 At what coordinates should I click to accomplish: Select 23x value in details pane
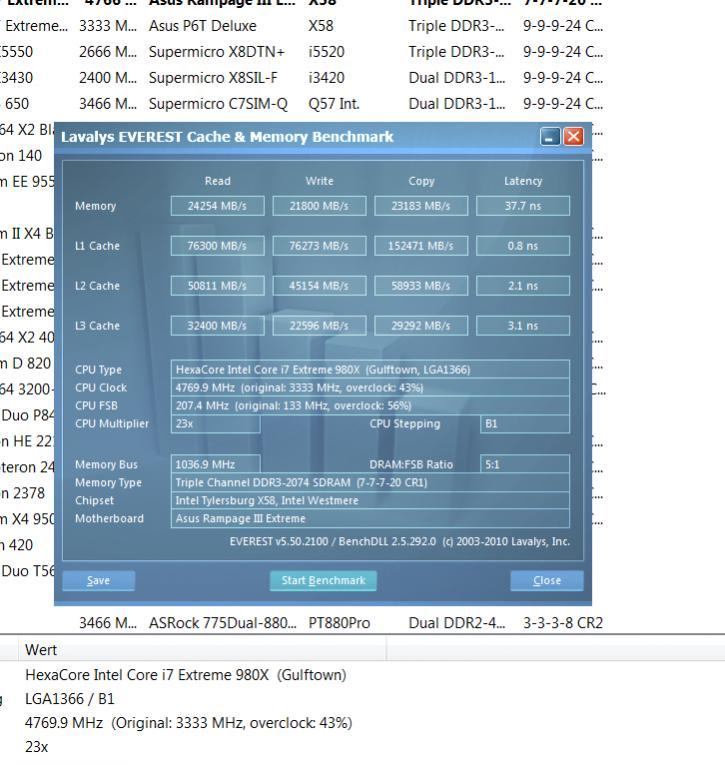coord(37,746)
